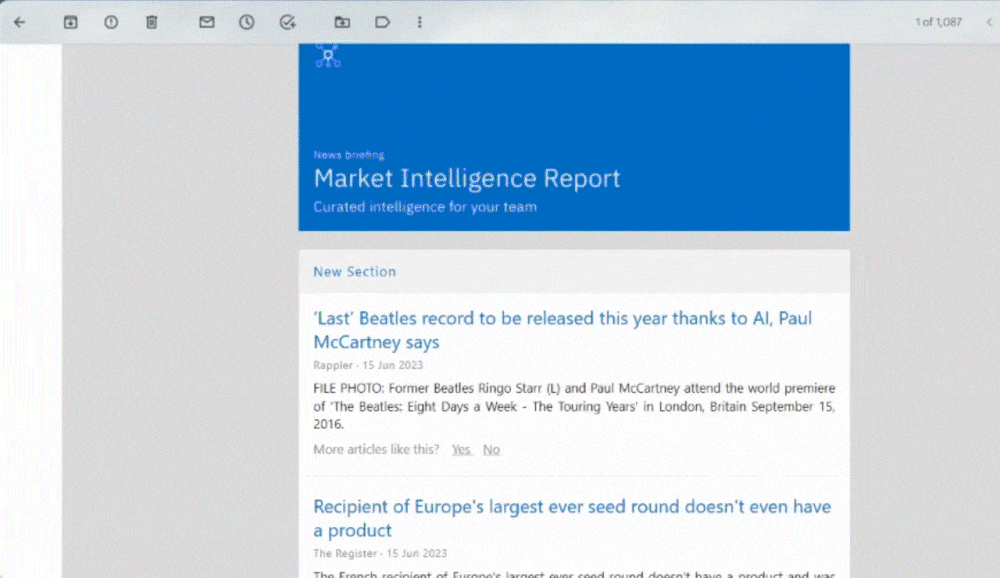
Task: Go back to the inbox list
Action: [x=20, y=22]
